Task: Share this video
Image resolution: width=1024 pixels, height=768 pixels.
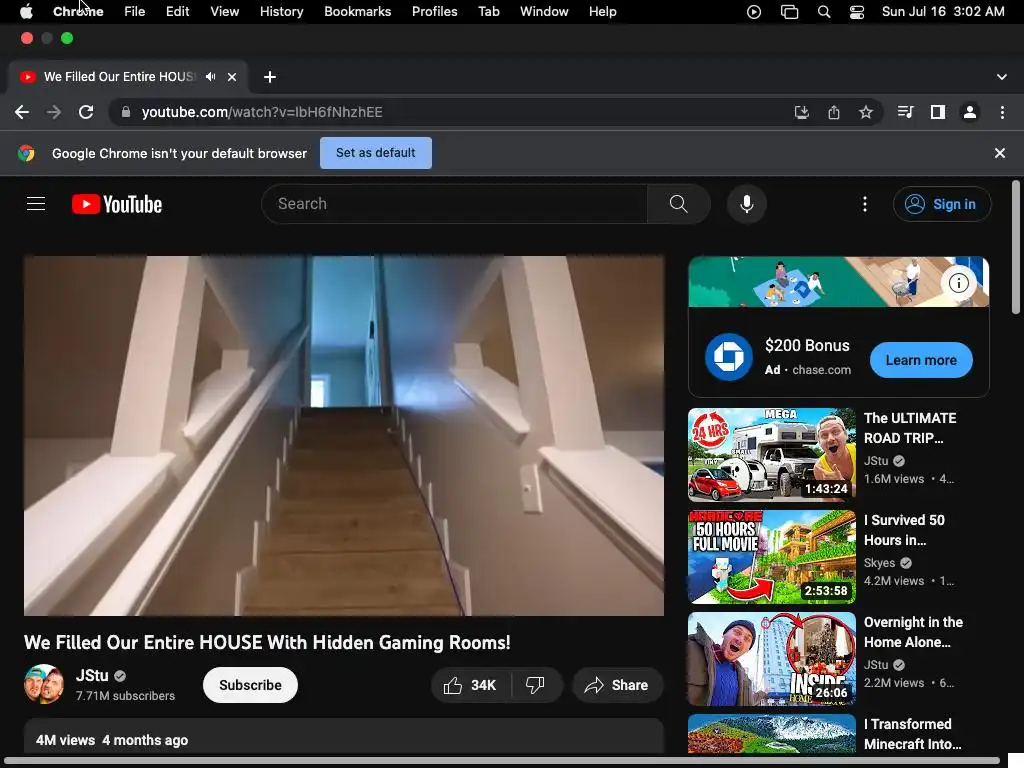Action: pyautogui.click(x=617, y=685)
